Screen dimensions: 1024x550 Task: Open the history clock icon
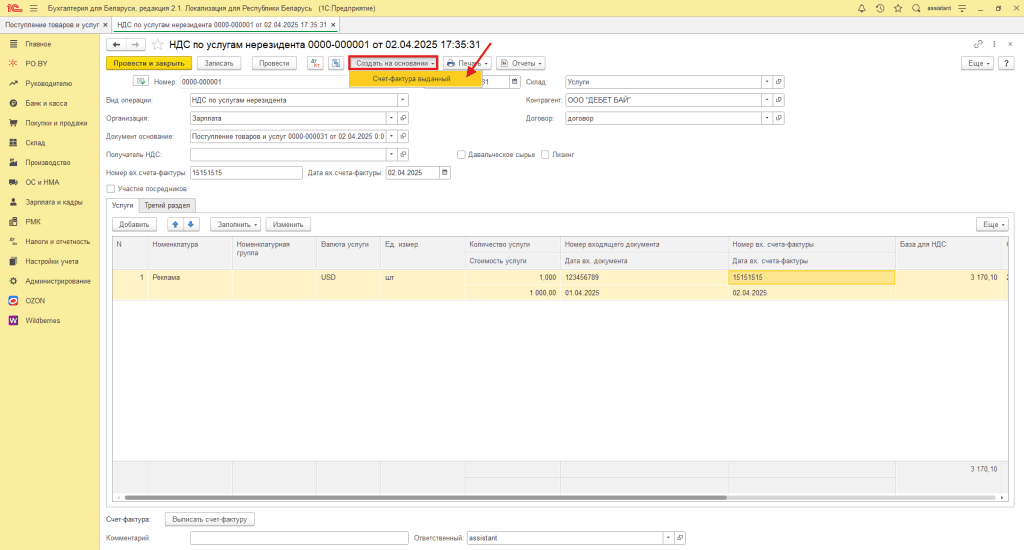pos(880,8)
